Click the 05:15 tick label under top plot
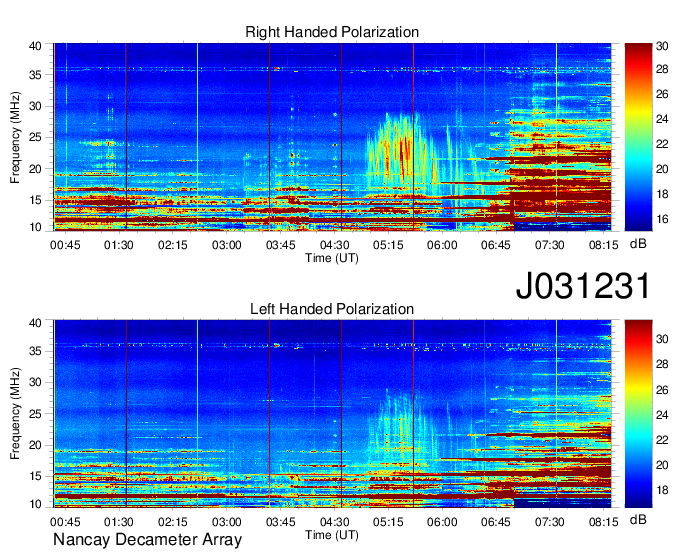The image size is (680, 552). (388, 245)
